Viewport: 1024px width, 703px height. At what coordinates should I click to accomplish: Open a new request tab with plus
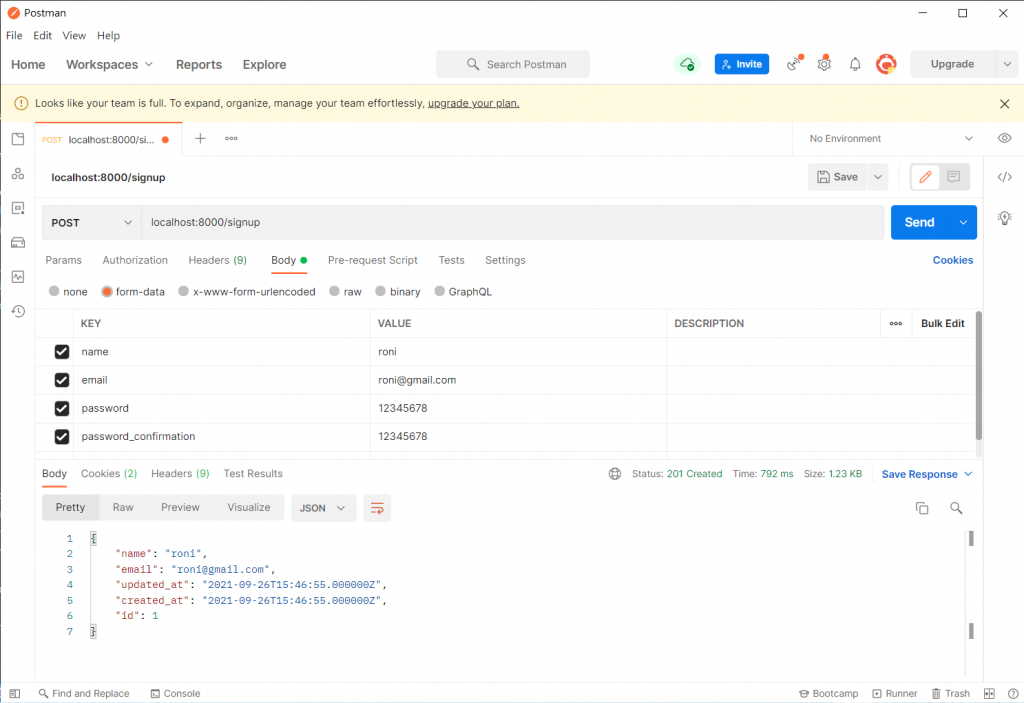coord(200,139)
